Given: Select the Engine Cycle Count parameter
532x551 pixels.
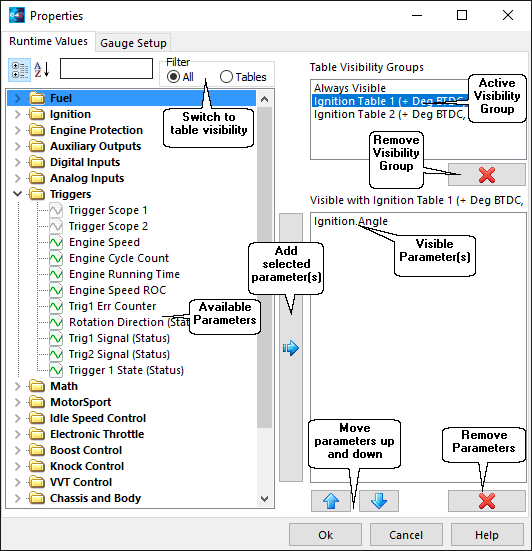Looking at the screenshot, I should coord(119,258).
